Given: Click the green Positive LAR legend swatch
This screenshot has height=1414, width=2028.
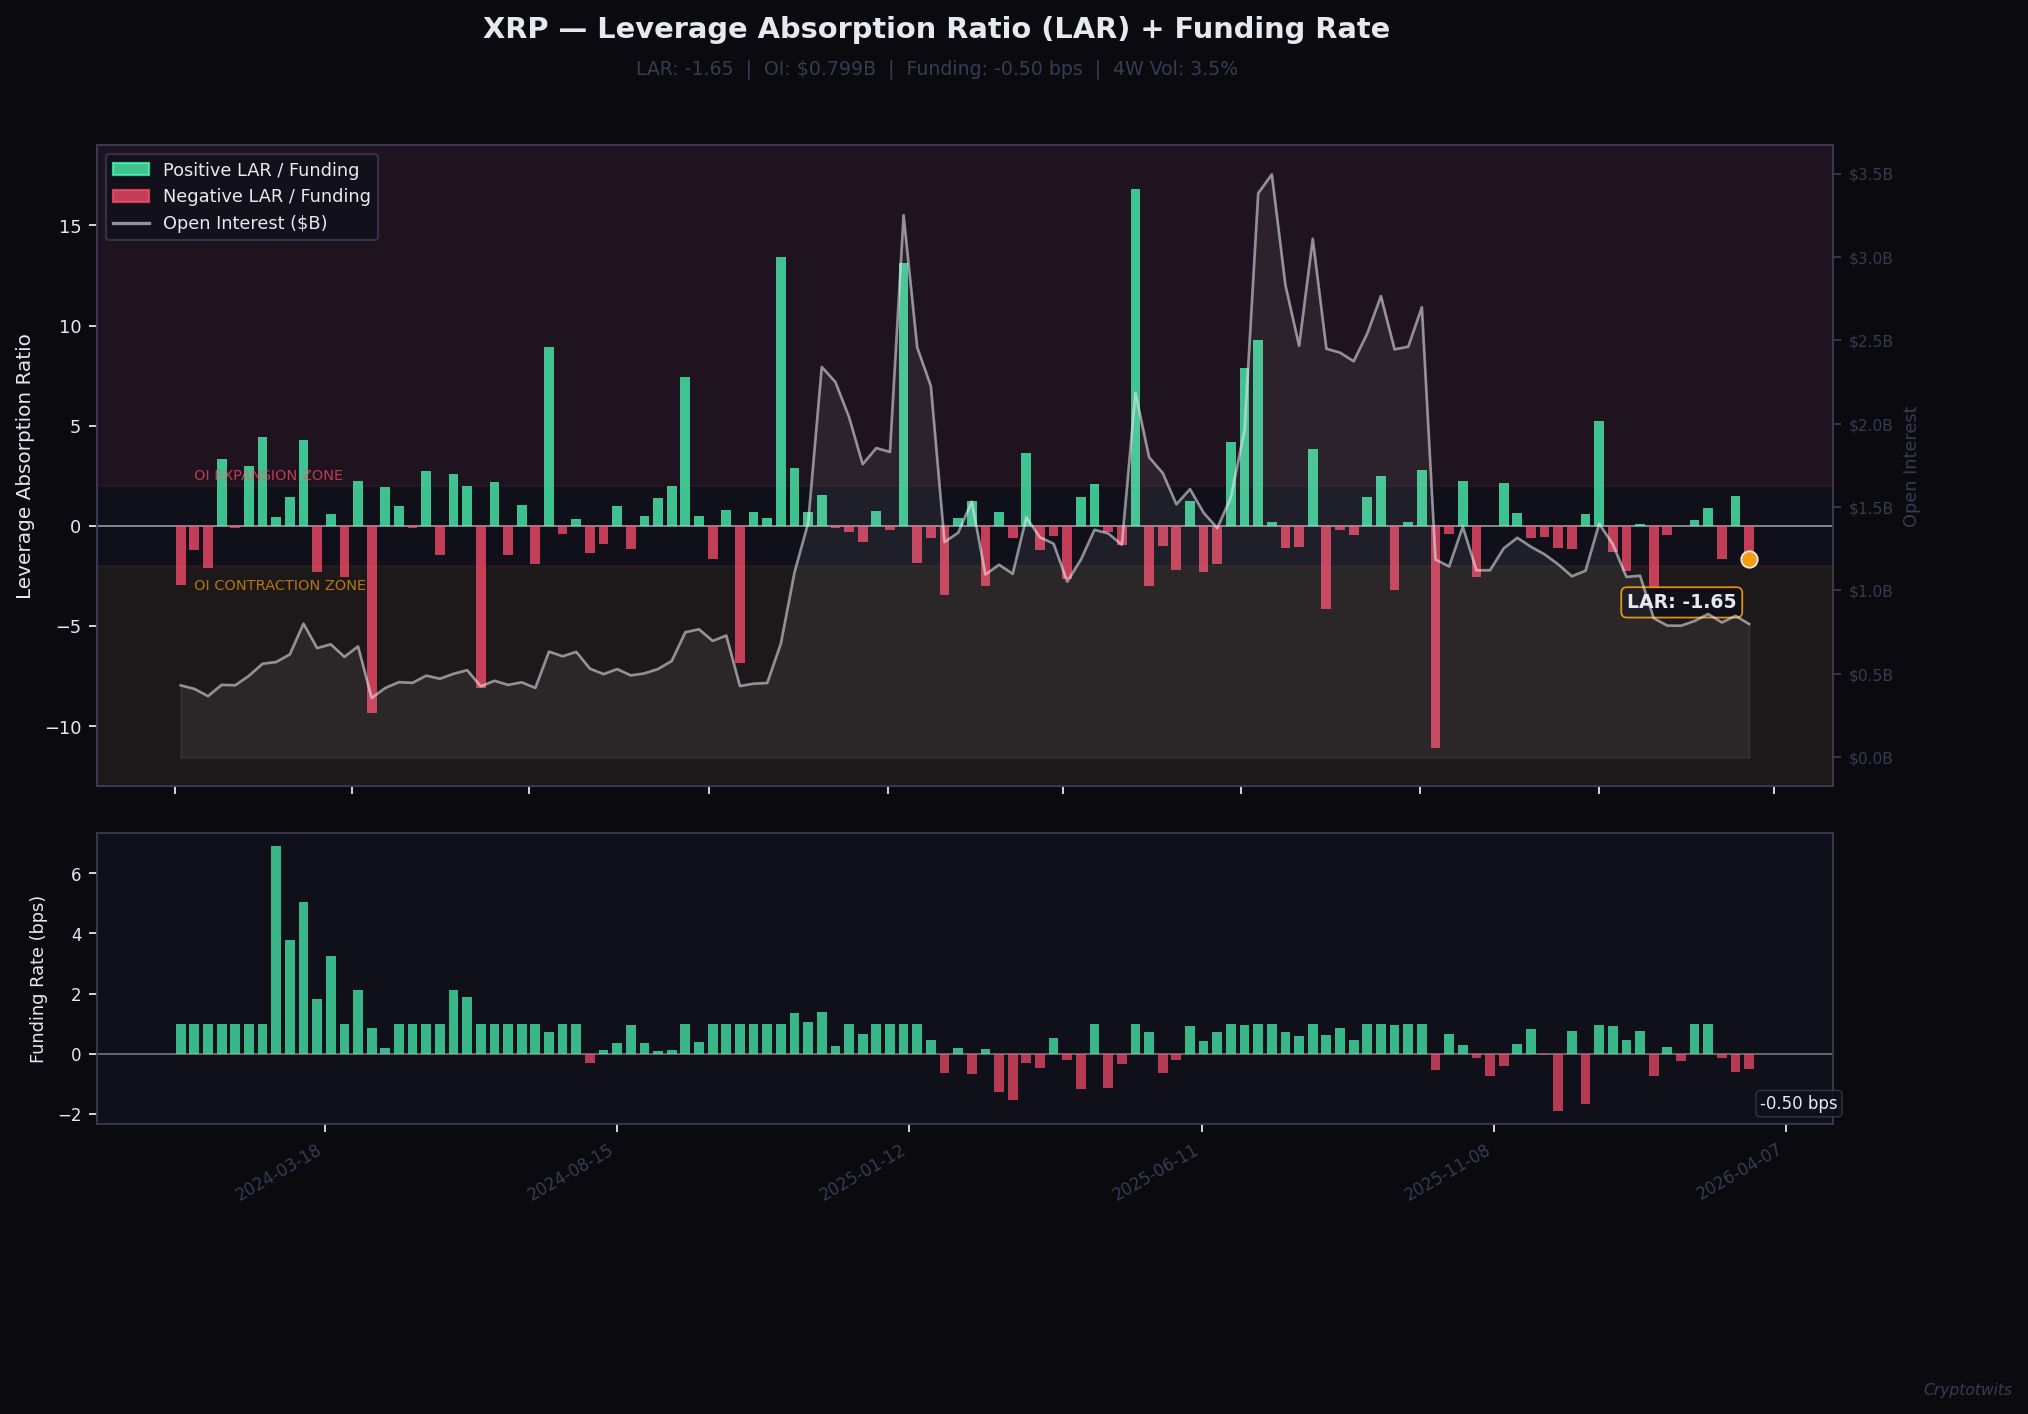Looking at the screenshot, I should [131, 170].
